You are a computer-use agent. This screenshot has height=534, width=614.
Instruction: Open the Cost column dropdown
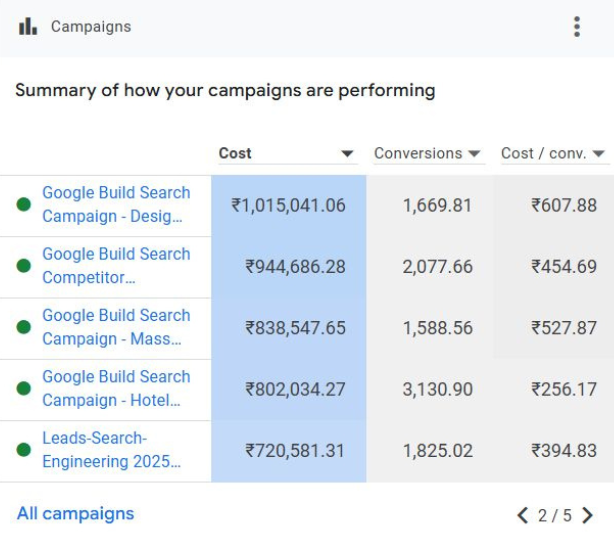coord(347,154)
